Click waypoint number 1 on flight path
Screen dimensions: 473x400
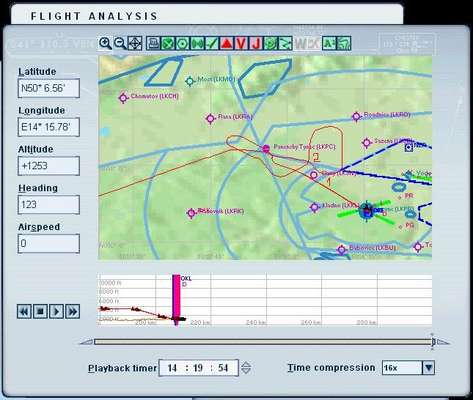tap(329, 182)
